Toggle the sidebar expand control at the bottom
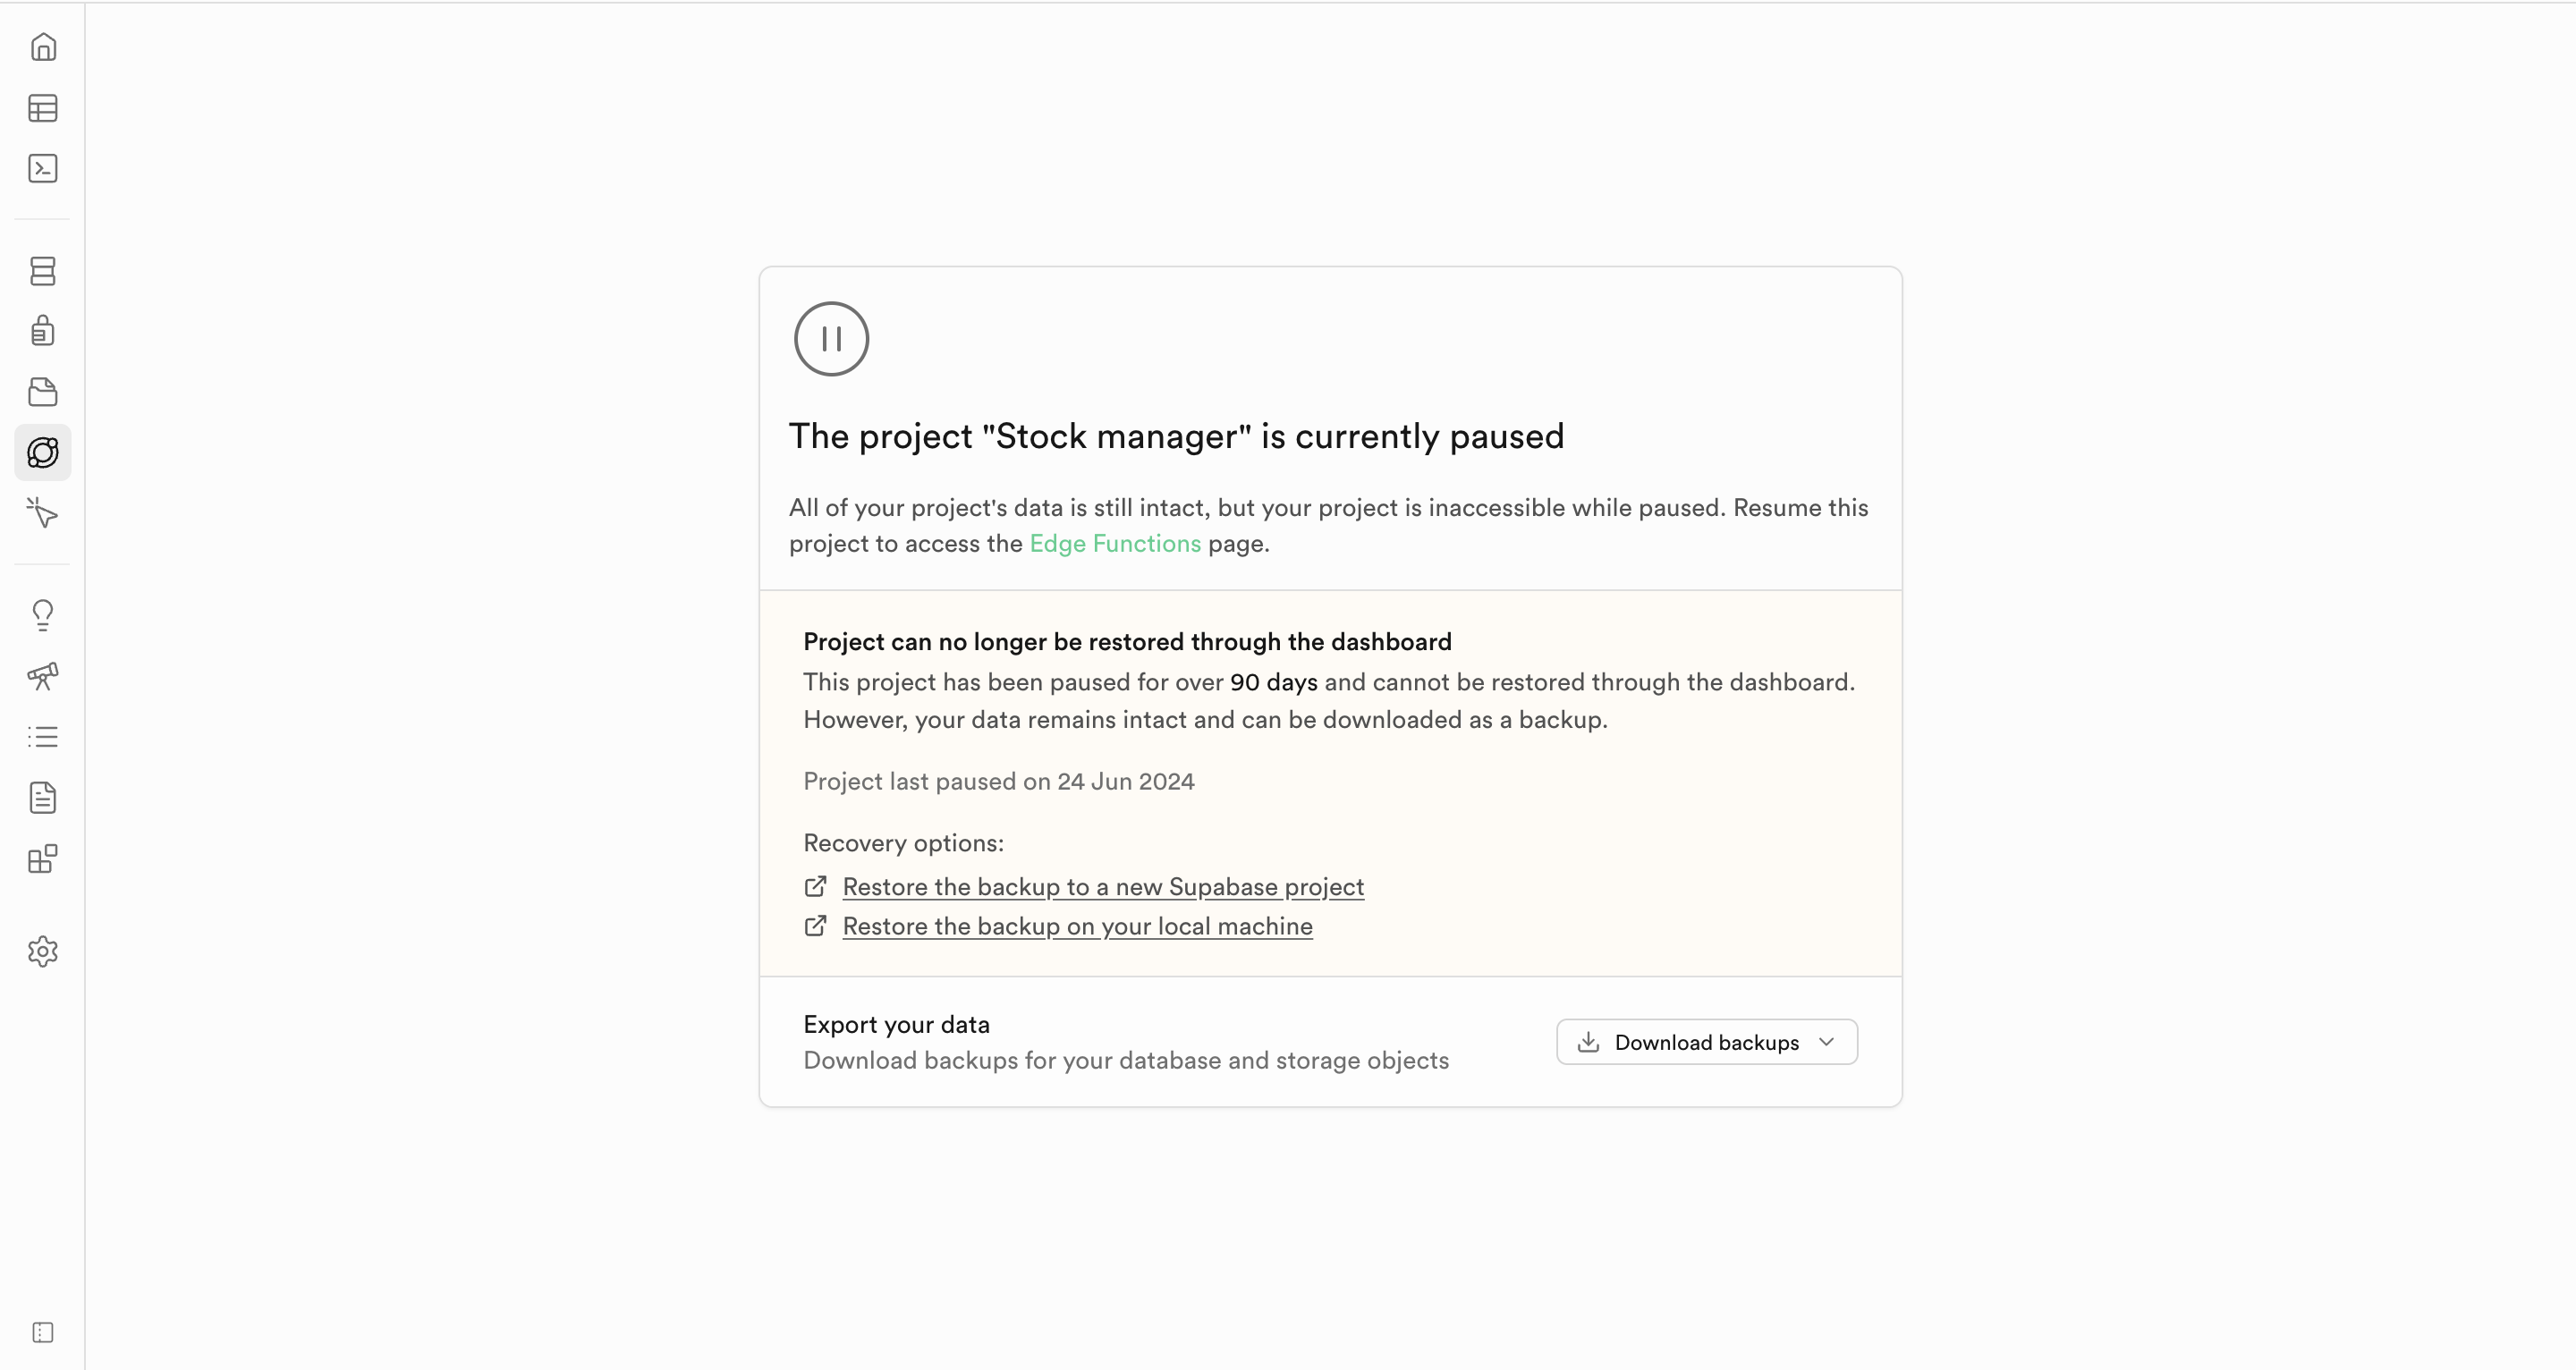 43,1332
